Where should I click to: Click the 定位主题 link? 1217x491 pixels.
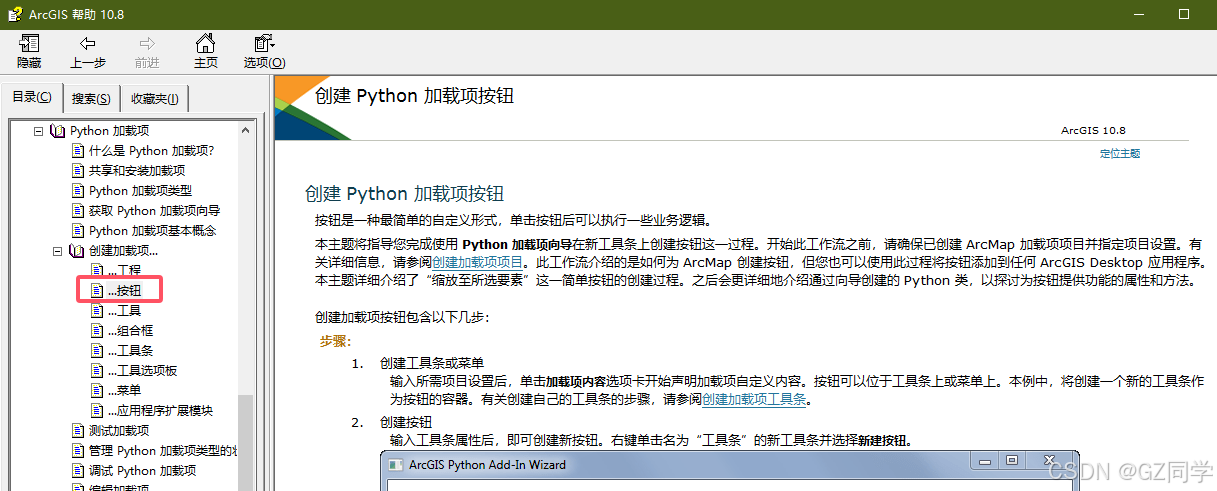coord(1120,154)
